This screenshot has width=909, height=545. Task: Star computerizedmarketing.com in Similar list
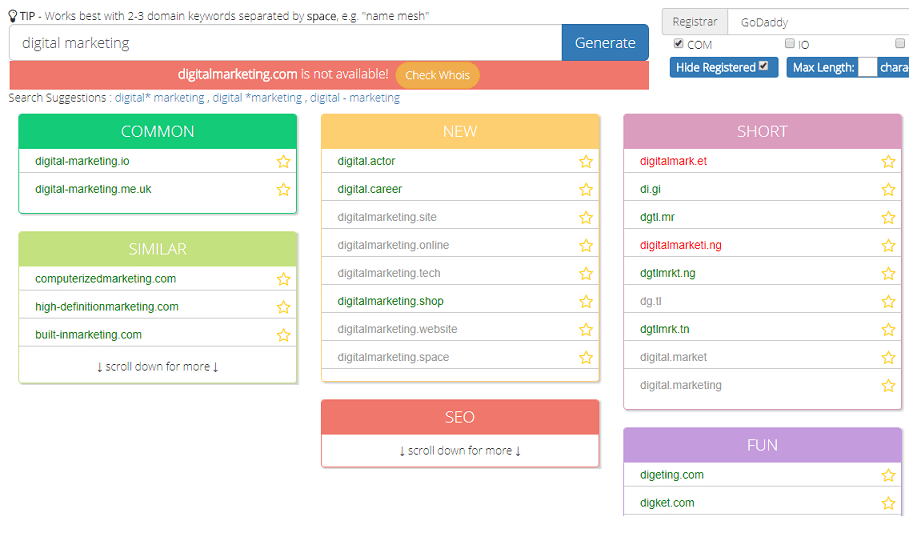[x=283, y=279]
